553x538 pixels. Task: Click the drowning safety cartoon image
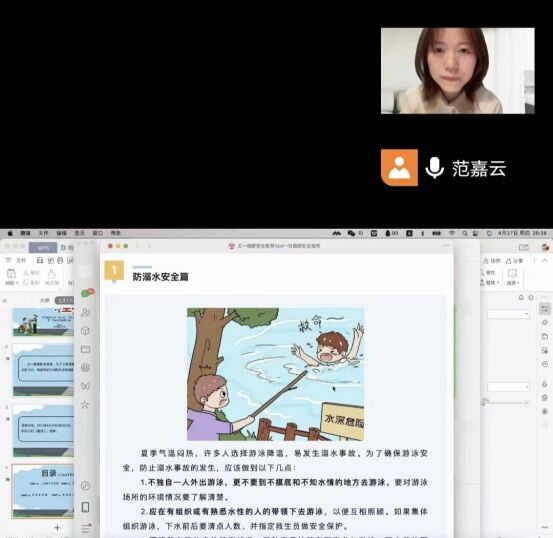coord(275,374)
